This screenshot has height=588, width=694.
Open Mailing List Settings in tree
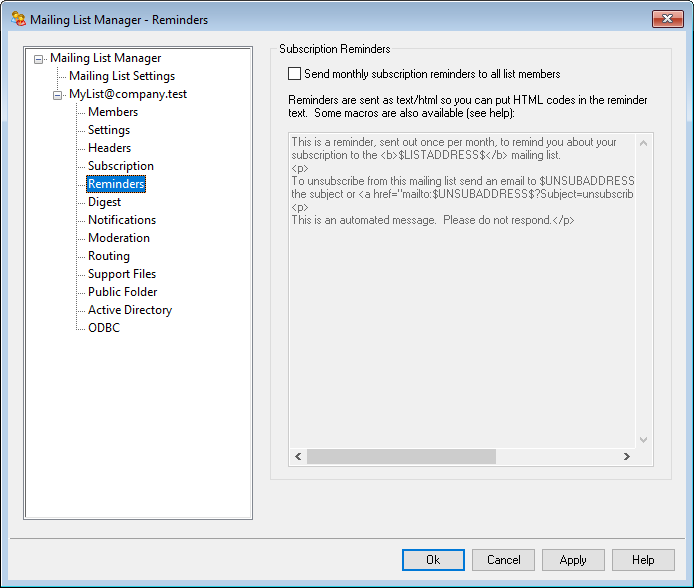[x=121, y=76]
